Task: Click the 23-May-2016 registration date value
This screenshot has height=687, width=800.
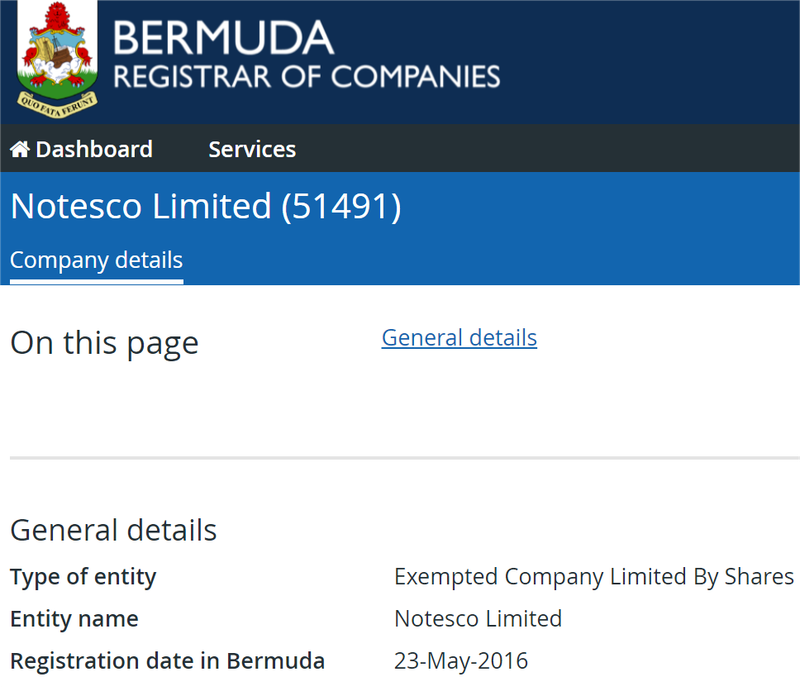Action: pos(461,660)
